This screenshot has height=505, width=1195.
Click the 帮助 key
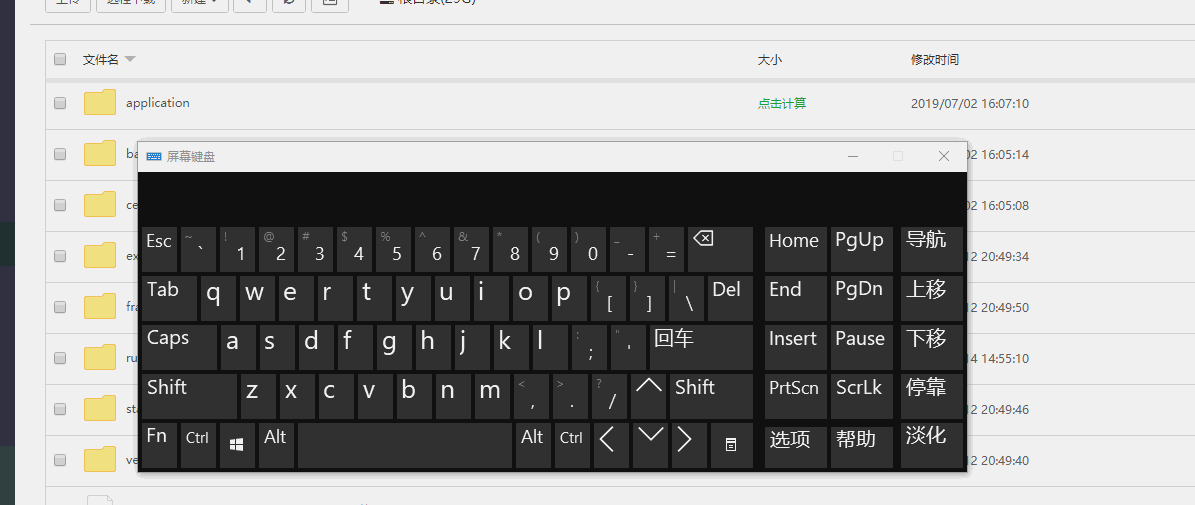point(861,447)
